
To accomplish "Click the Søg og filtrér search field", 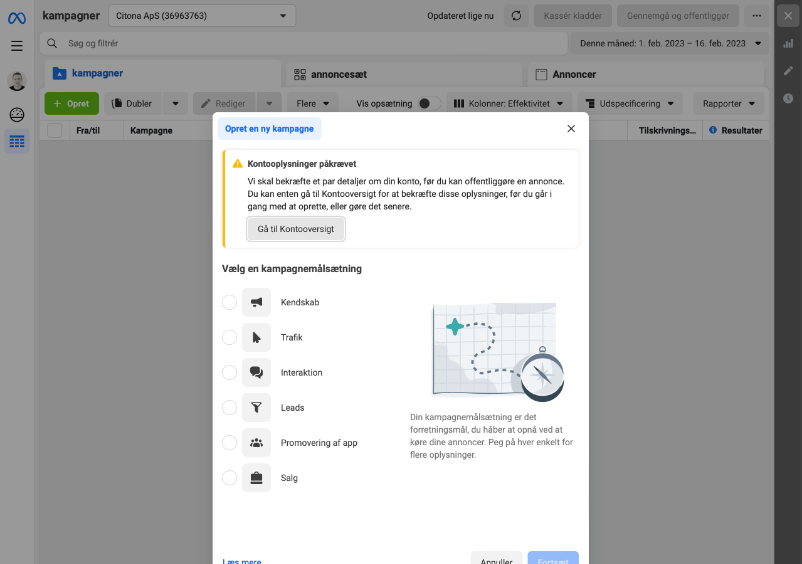I will [x=300, y=44].
